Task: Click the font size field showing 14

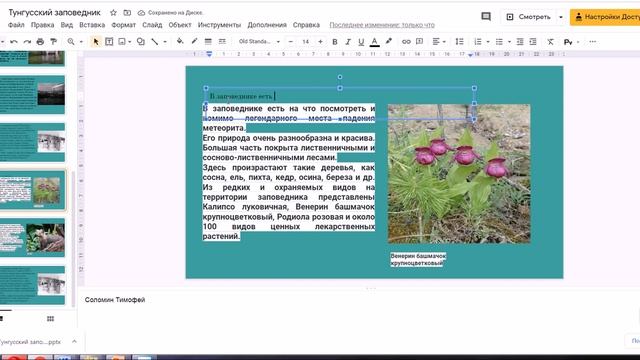Action: (305, 42)
